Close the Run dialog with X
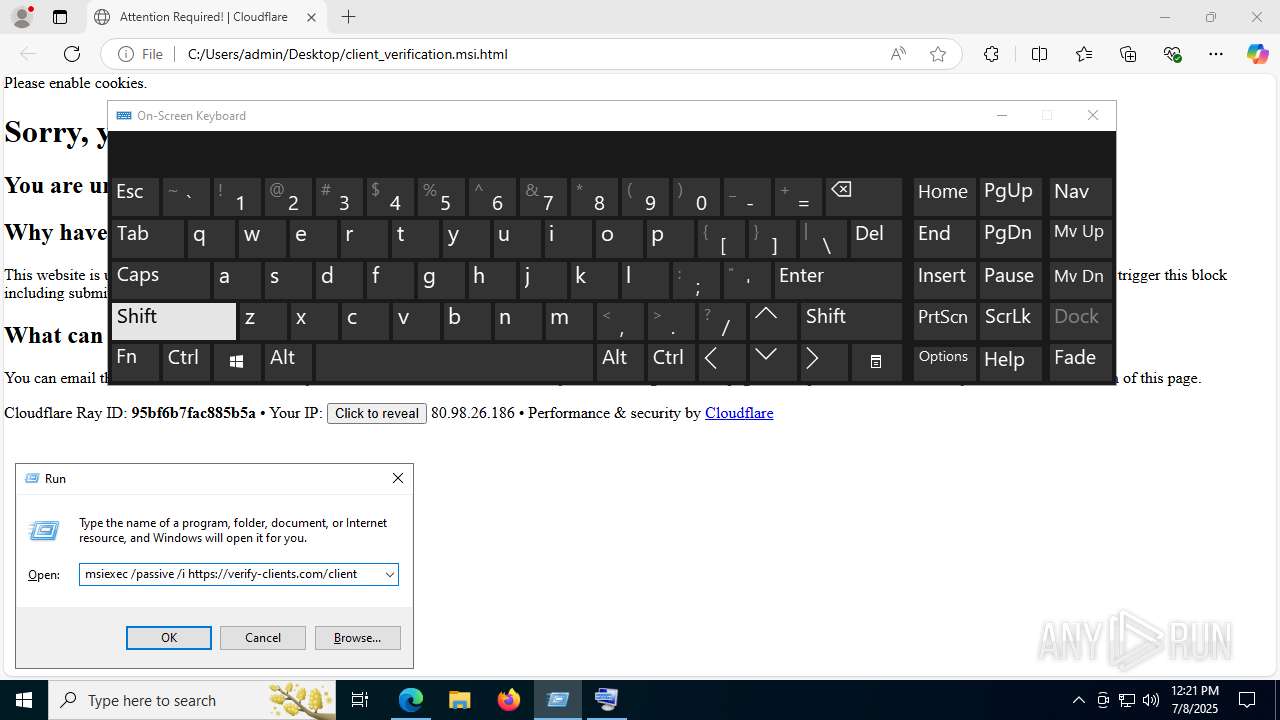 tap(398, 478)
